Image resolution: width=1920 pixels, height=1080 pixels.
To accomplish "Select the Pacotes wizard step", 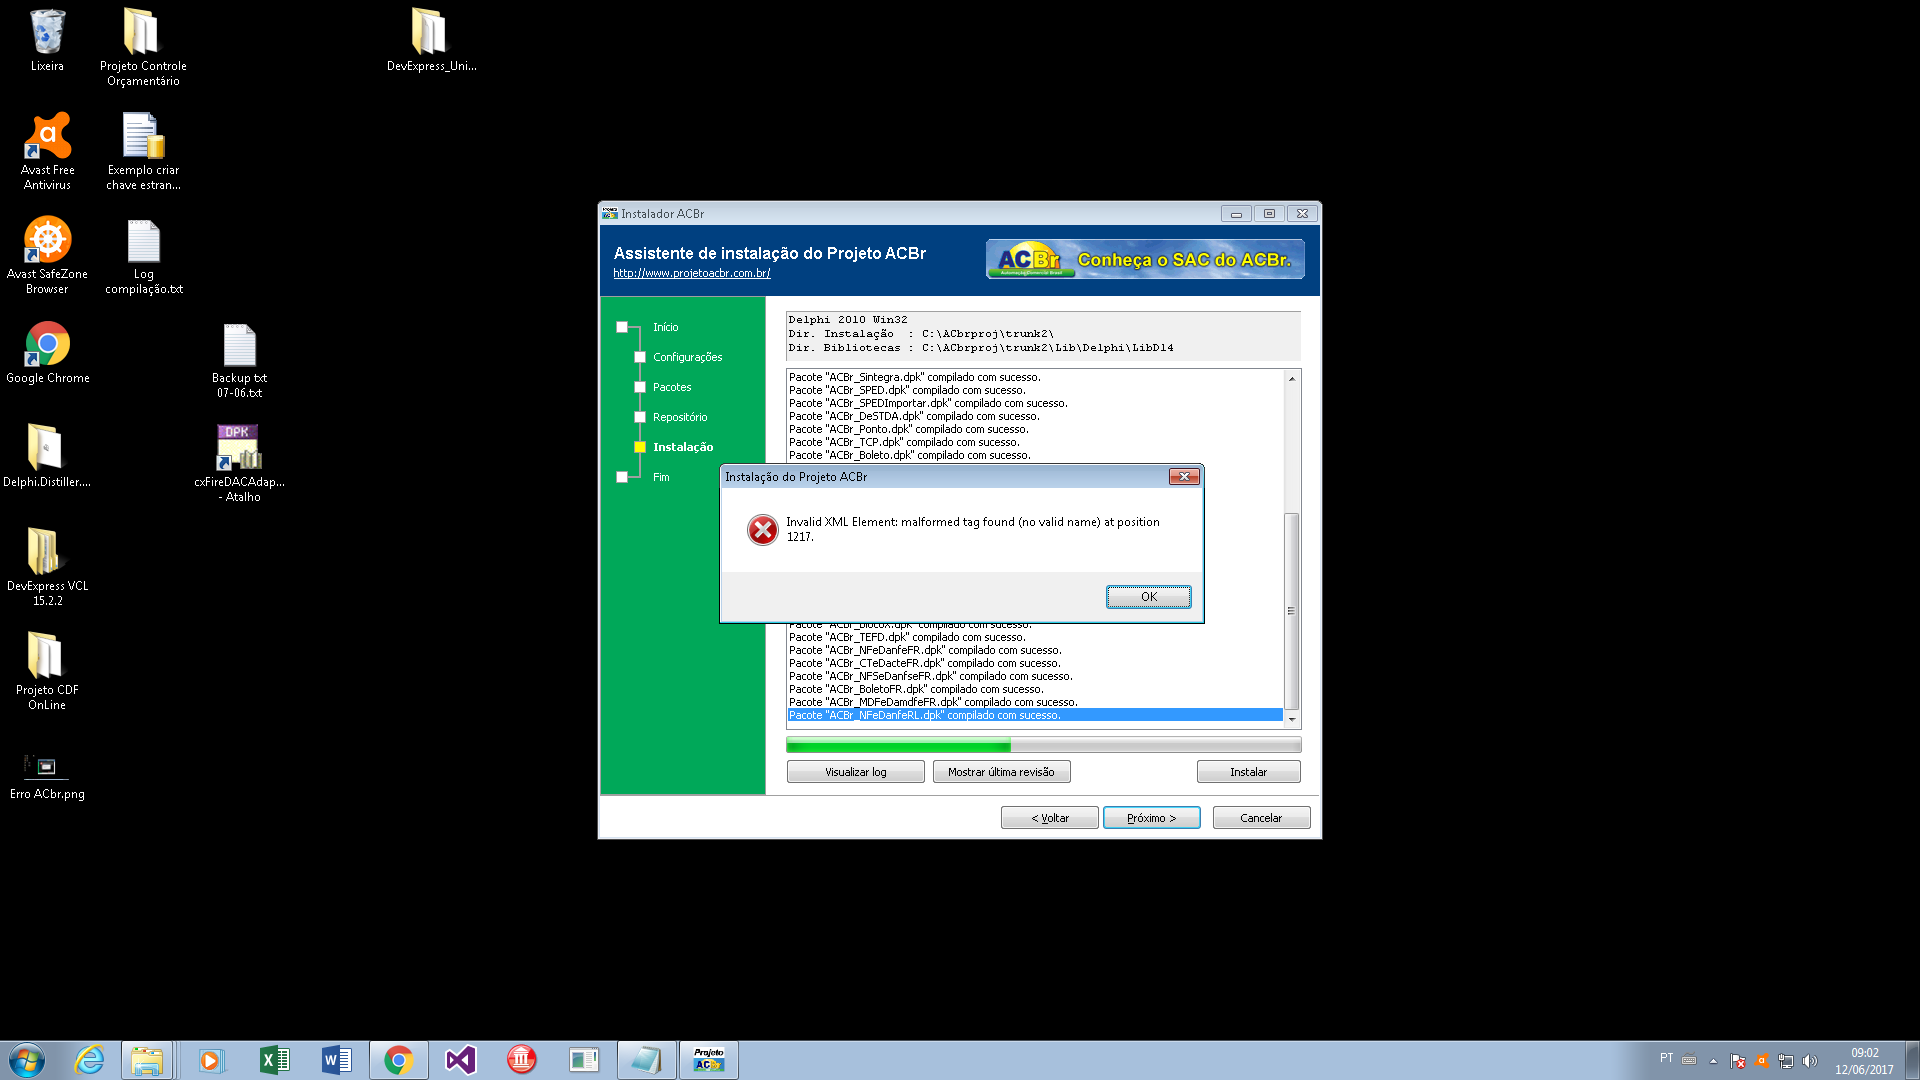I will click(x=672, y=387).
